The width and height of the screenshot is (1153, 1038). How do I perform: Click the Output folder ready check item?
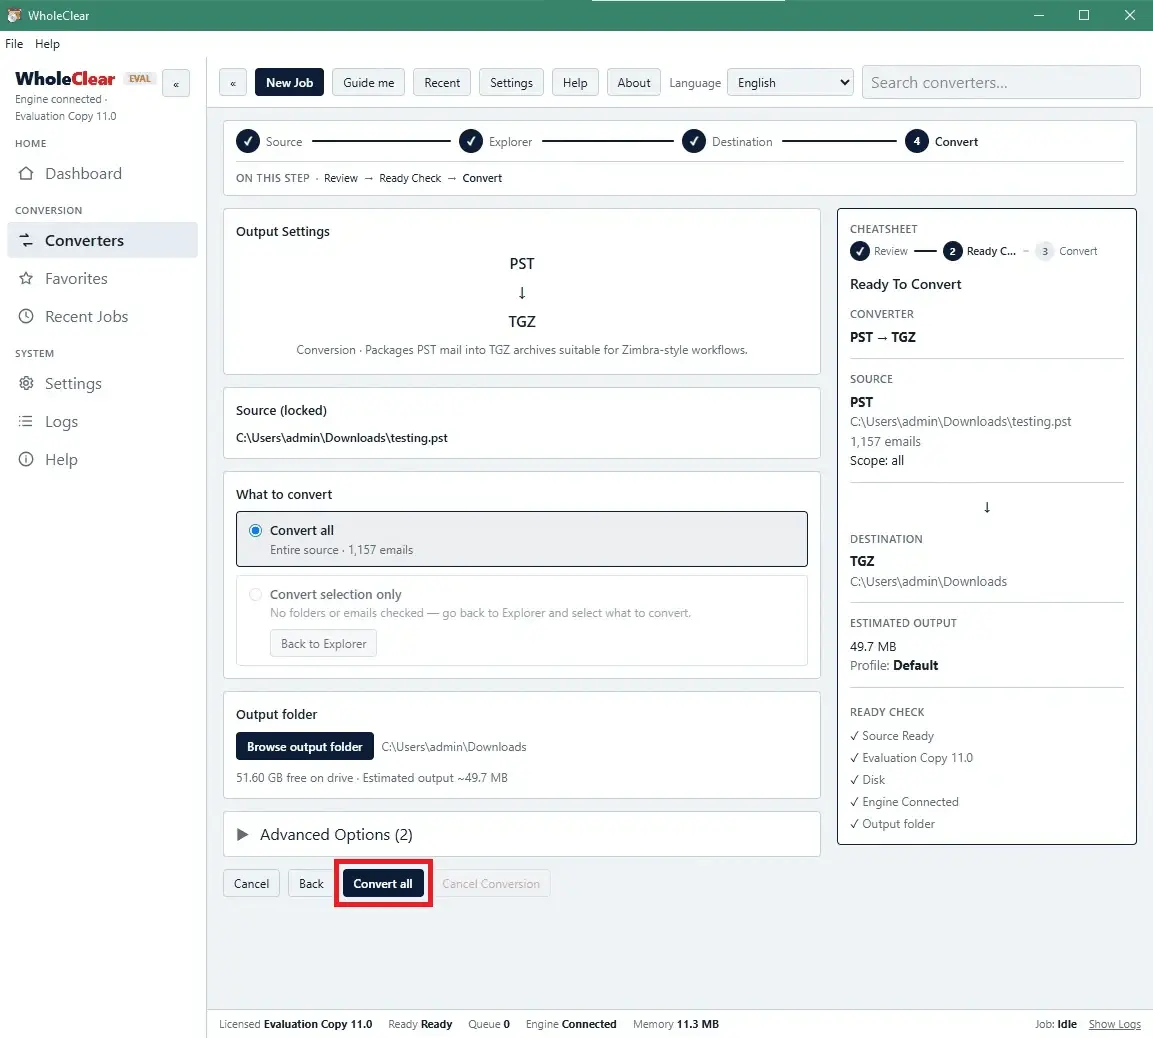tap(893, 824)
